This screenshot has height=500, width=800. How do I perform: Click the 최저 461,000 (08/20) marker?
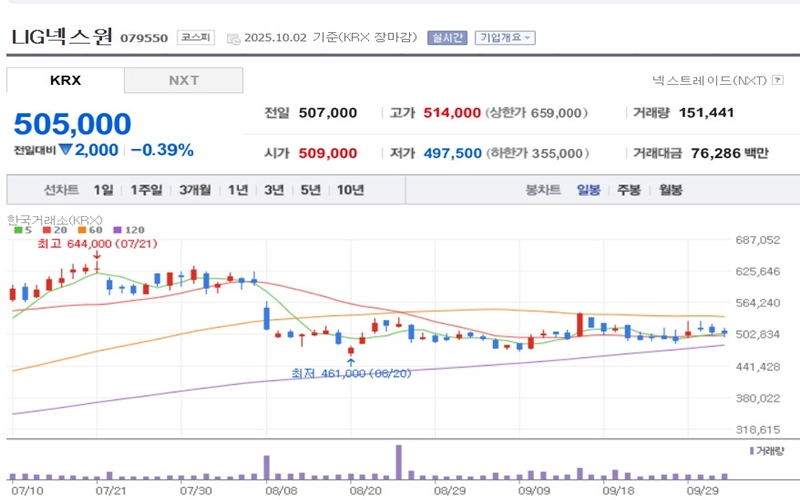click(x=351, y=373)
